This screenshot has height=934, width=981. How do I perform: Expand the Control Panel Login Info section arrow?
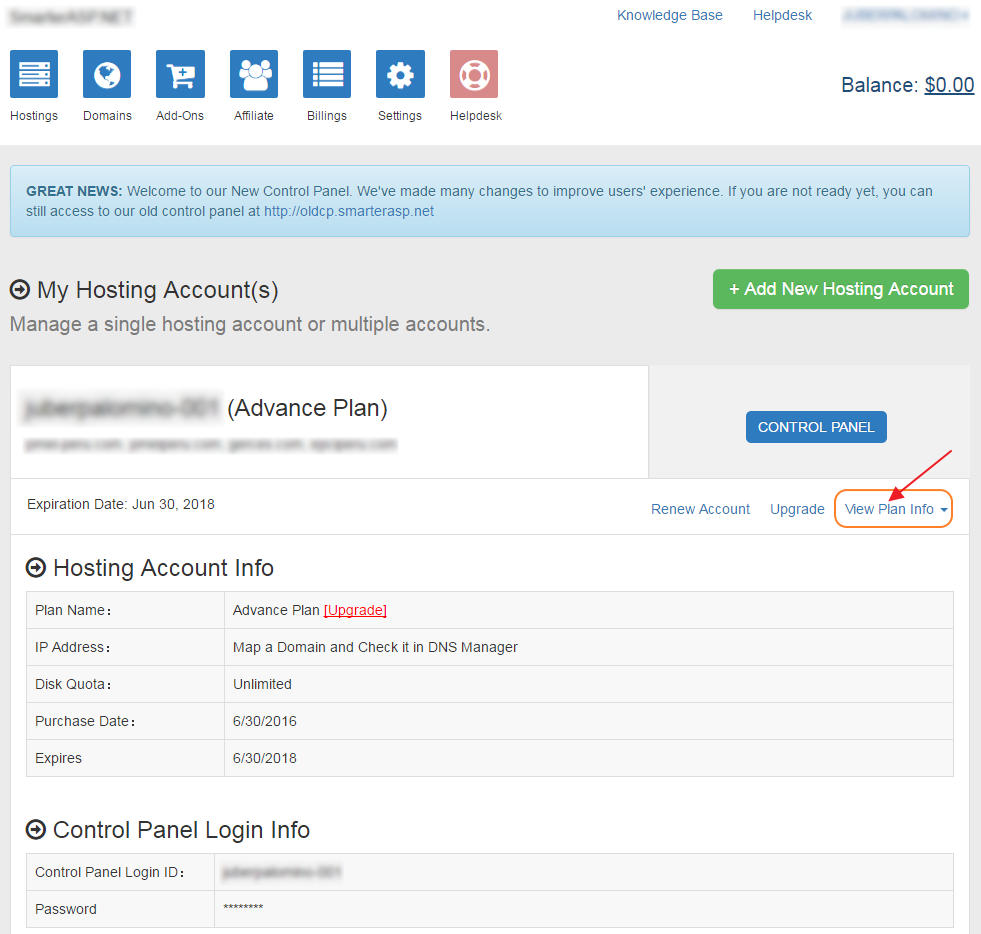point(36,830)
